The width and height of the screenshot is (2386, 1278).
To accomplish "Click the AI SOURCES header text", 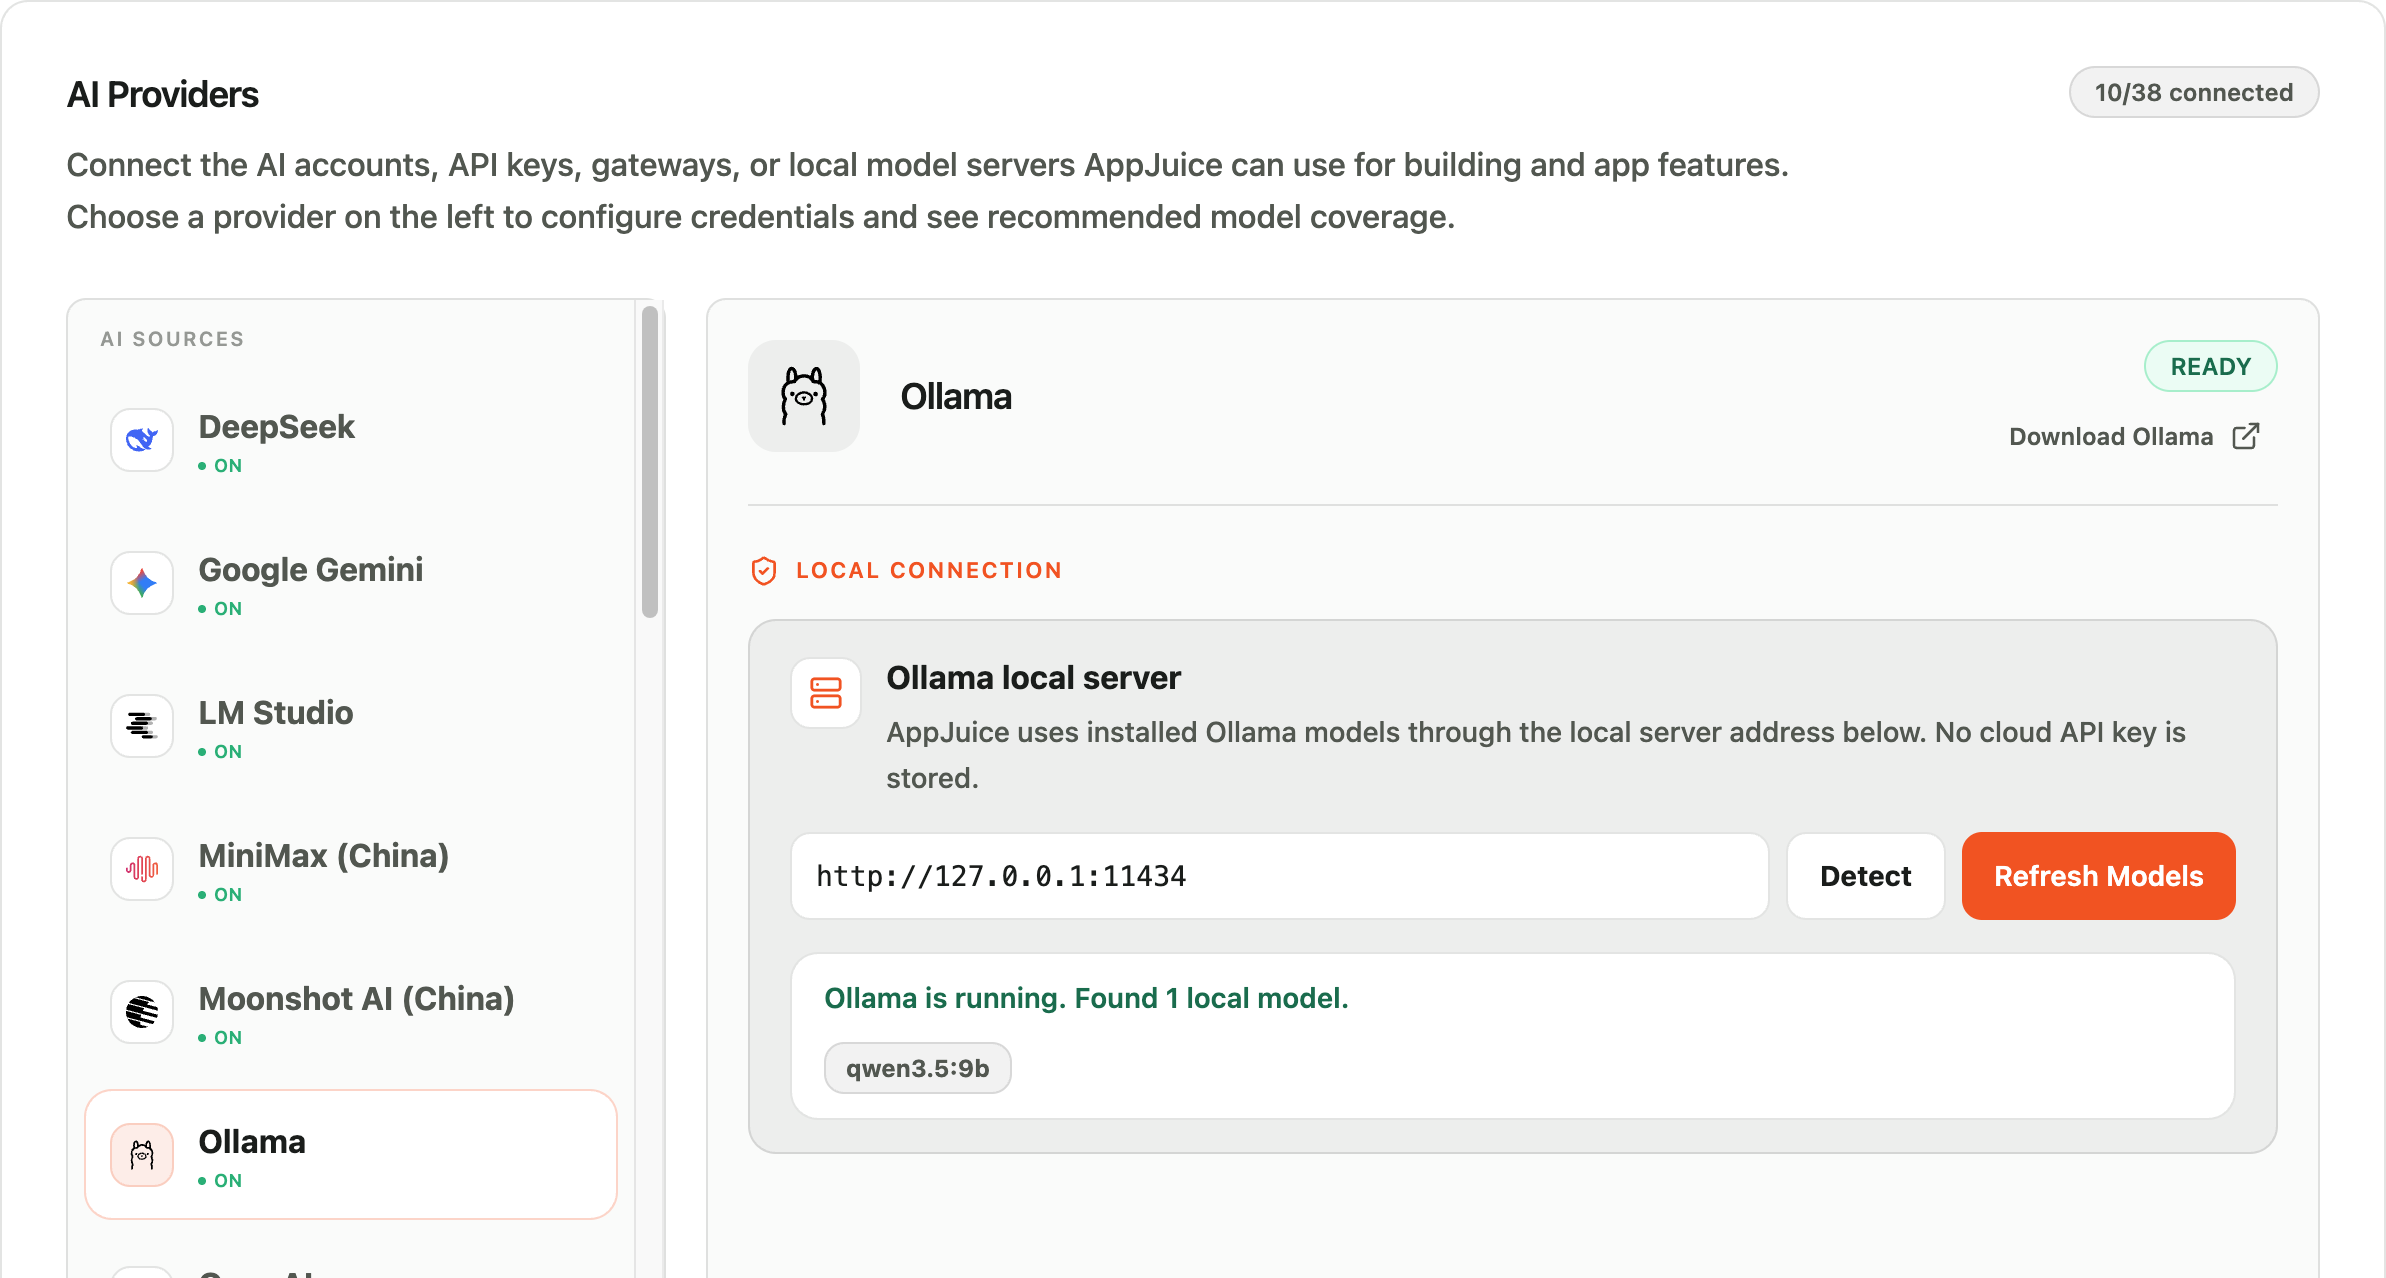I will click(172, 339).
